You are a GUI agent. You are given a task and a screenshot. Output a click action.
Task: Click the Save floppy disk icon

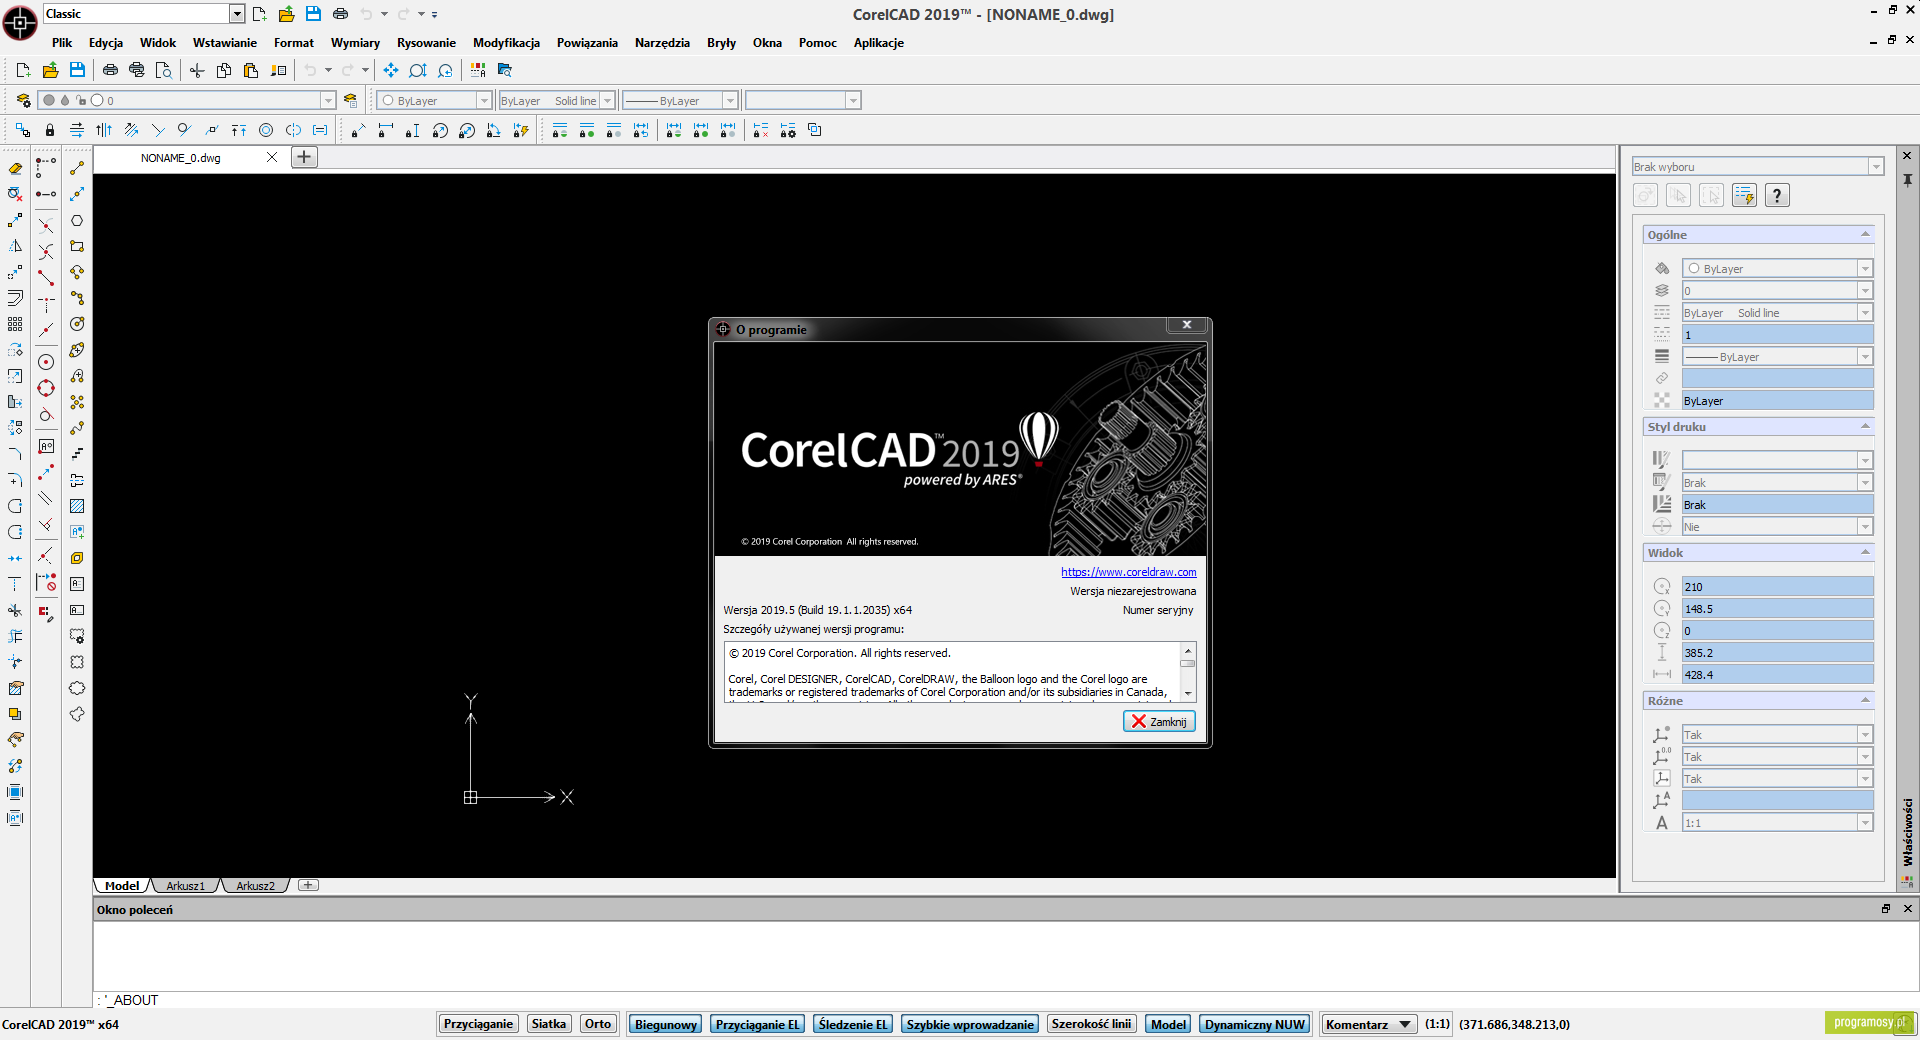click(77, 70)
